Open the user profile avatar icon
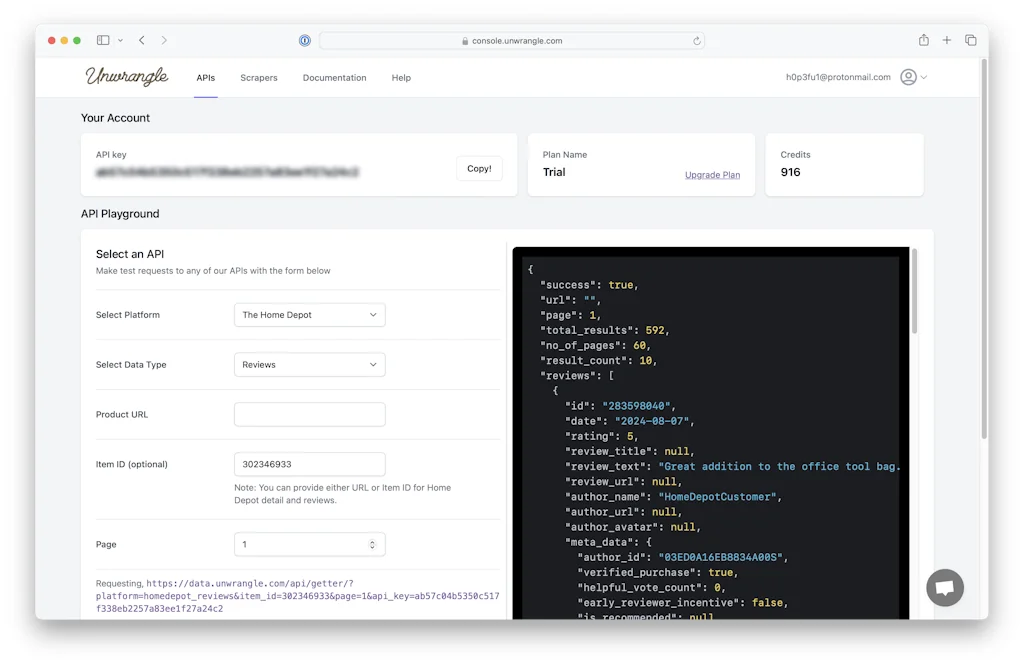The height and width of the screenshot is (666, 1024). (908, 77)
